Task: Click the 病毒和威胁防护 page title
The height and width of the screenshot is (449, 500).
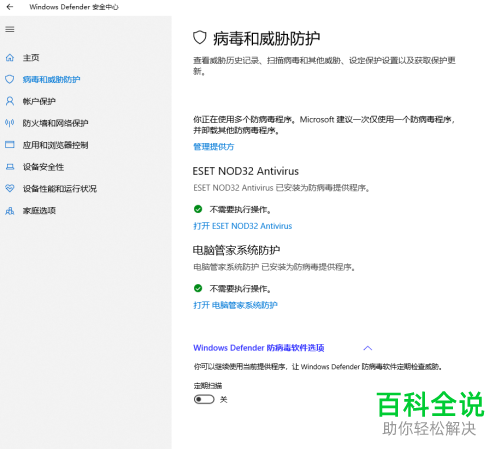Action: coord(267,38)
